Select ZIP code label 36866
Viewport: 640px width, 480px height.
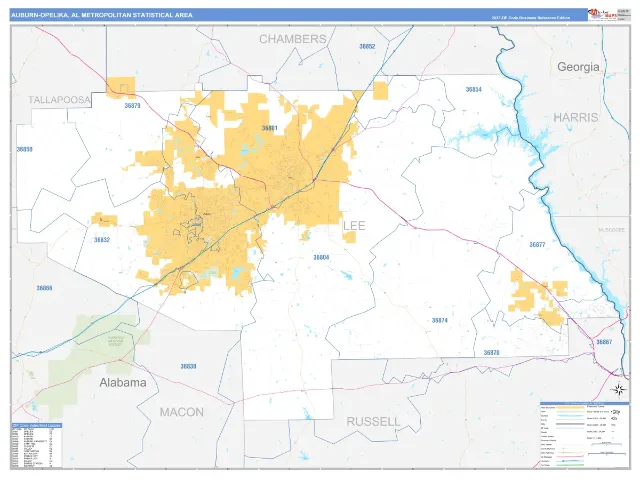(44, 288)
